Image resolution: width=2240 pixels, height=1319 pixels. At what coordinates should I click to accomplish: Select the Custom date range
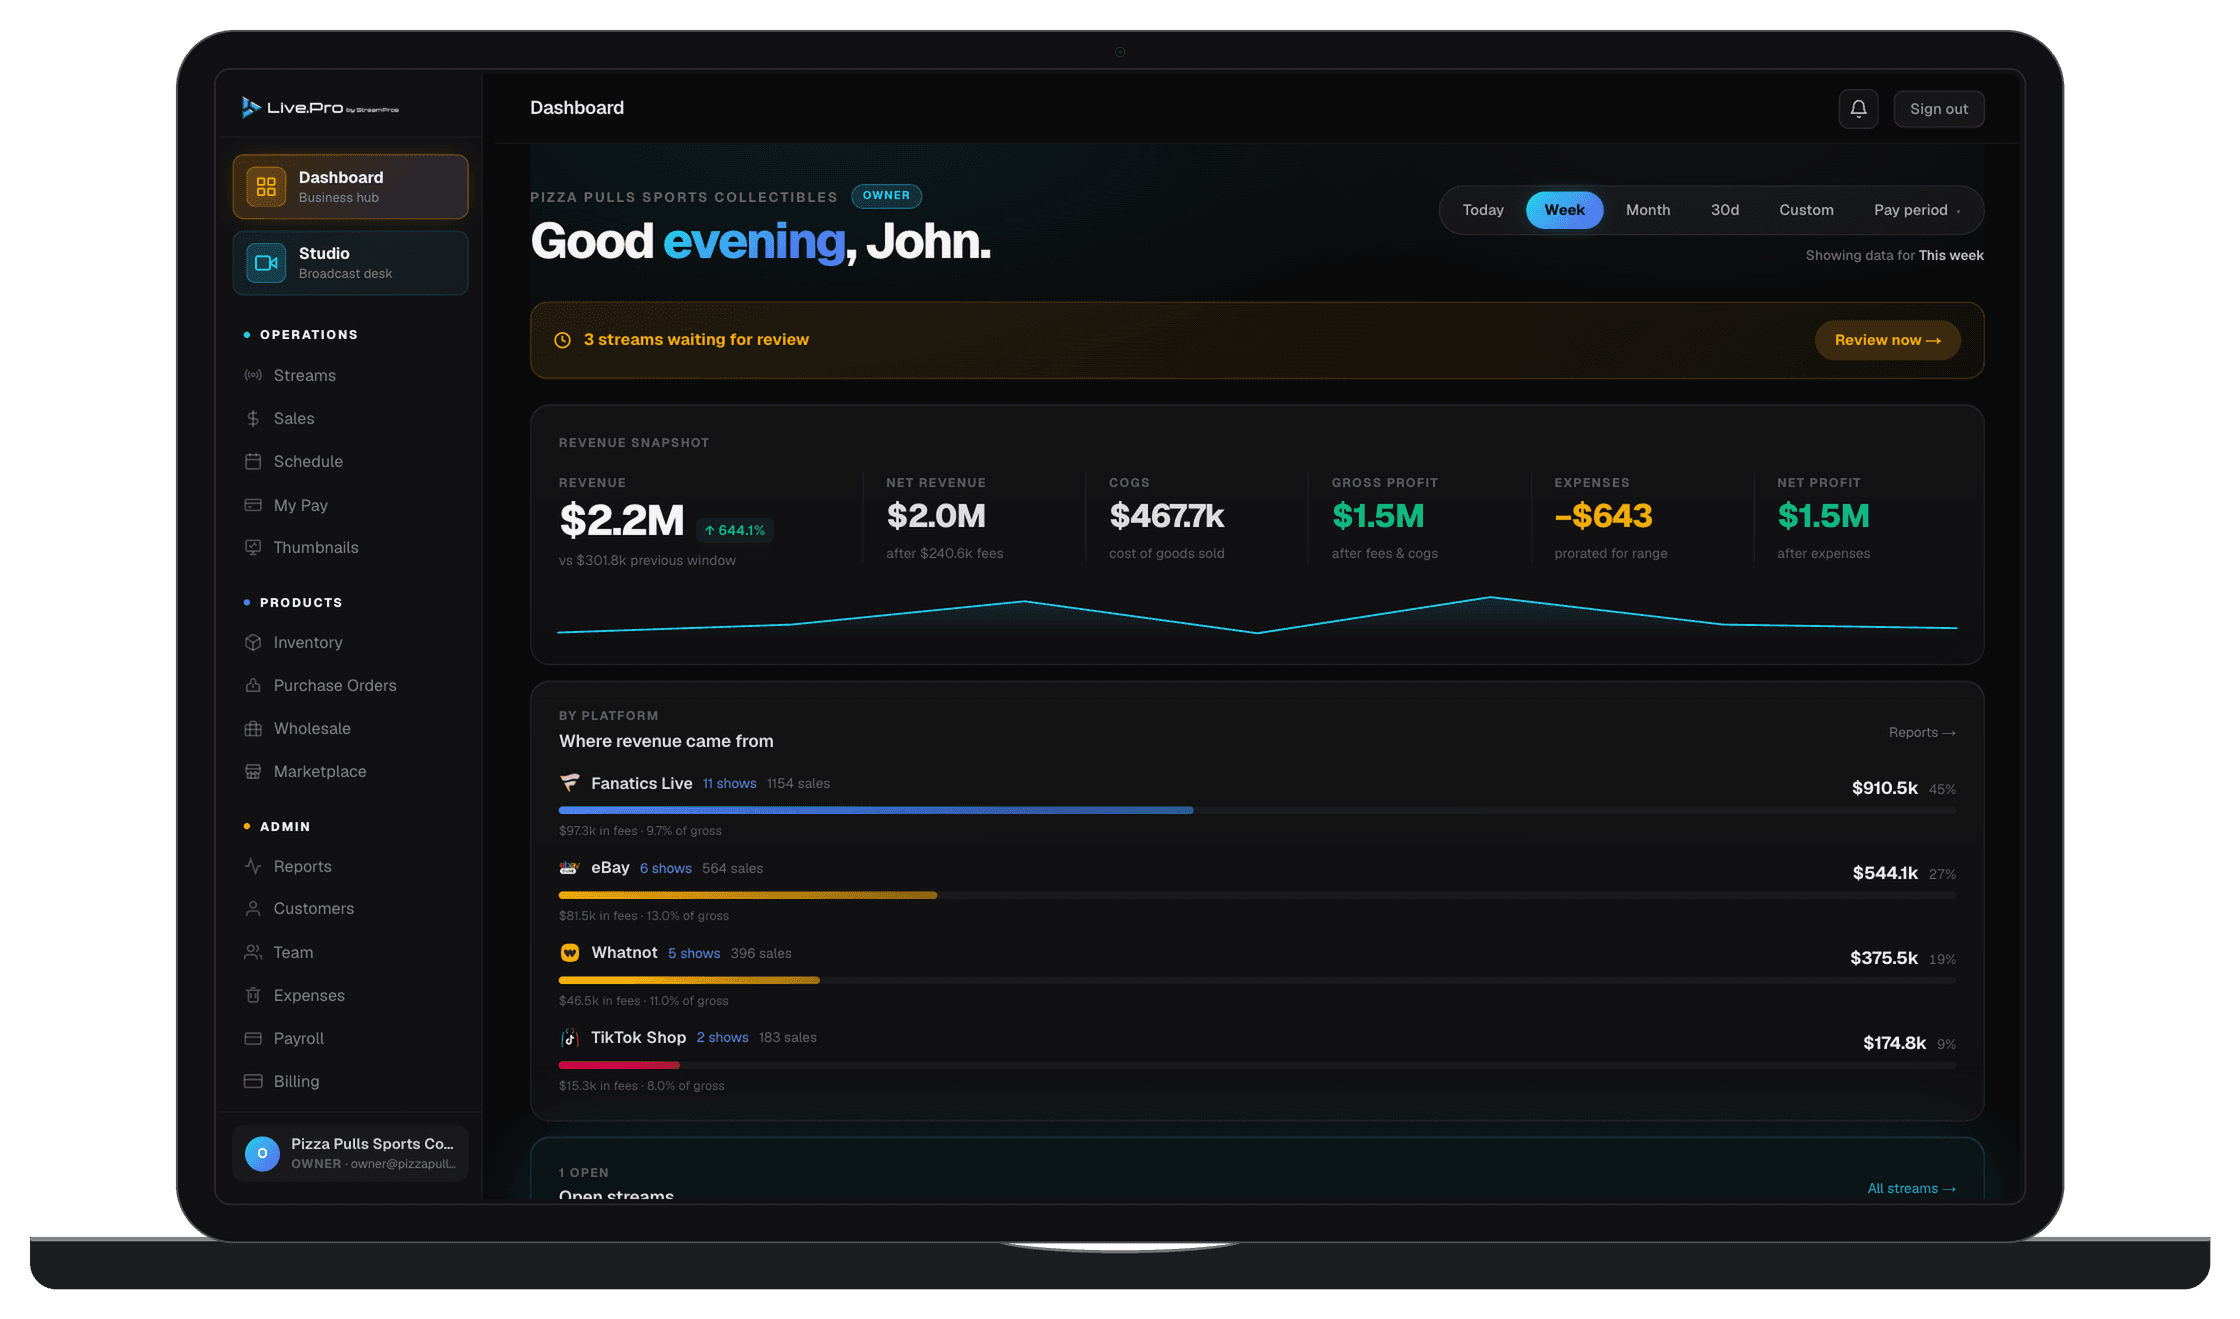1806,210
